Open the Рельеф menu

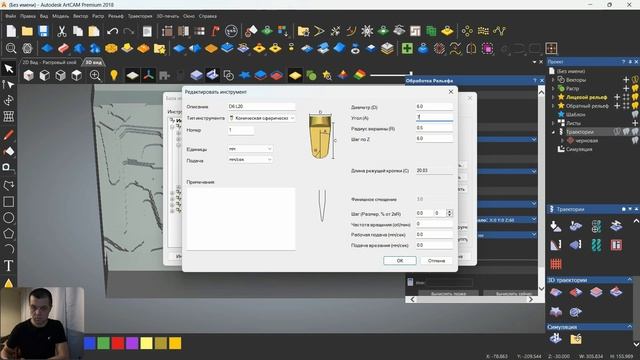click(x=116, y=16)
